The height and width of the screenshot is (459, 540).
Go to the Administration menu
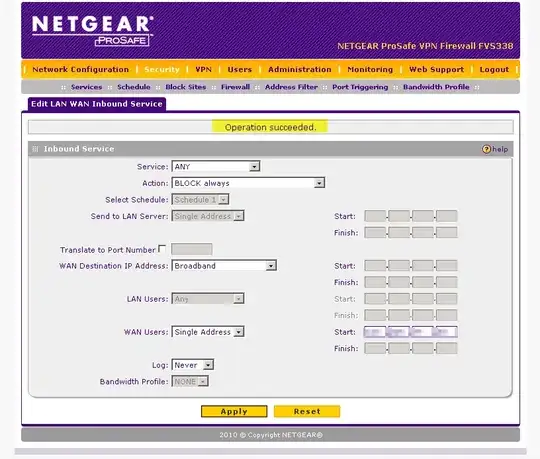click(x=300, y=70)
